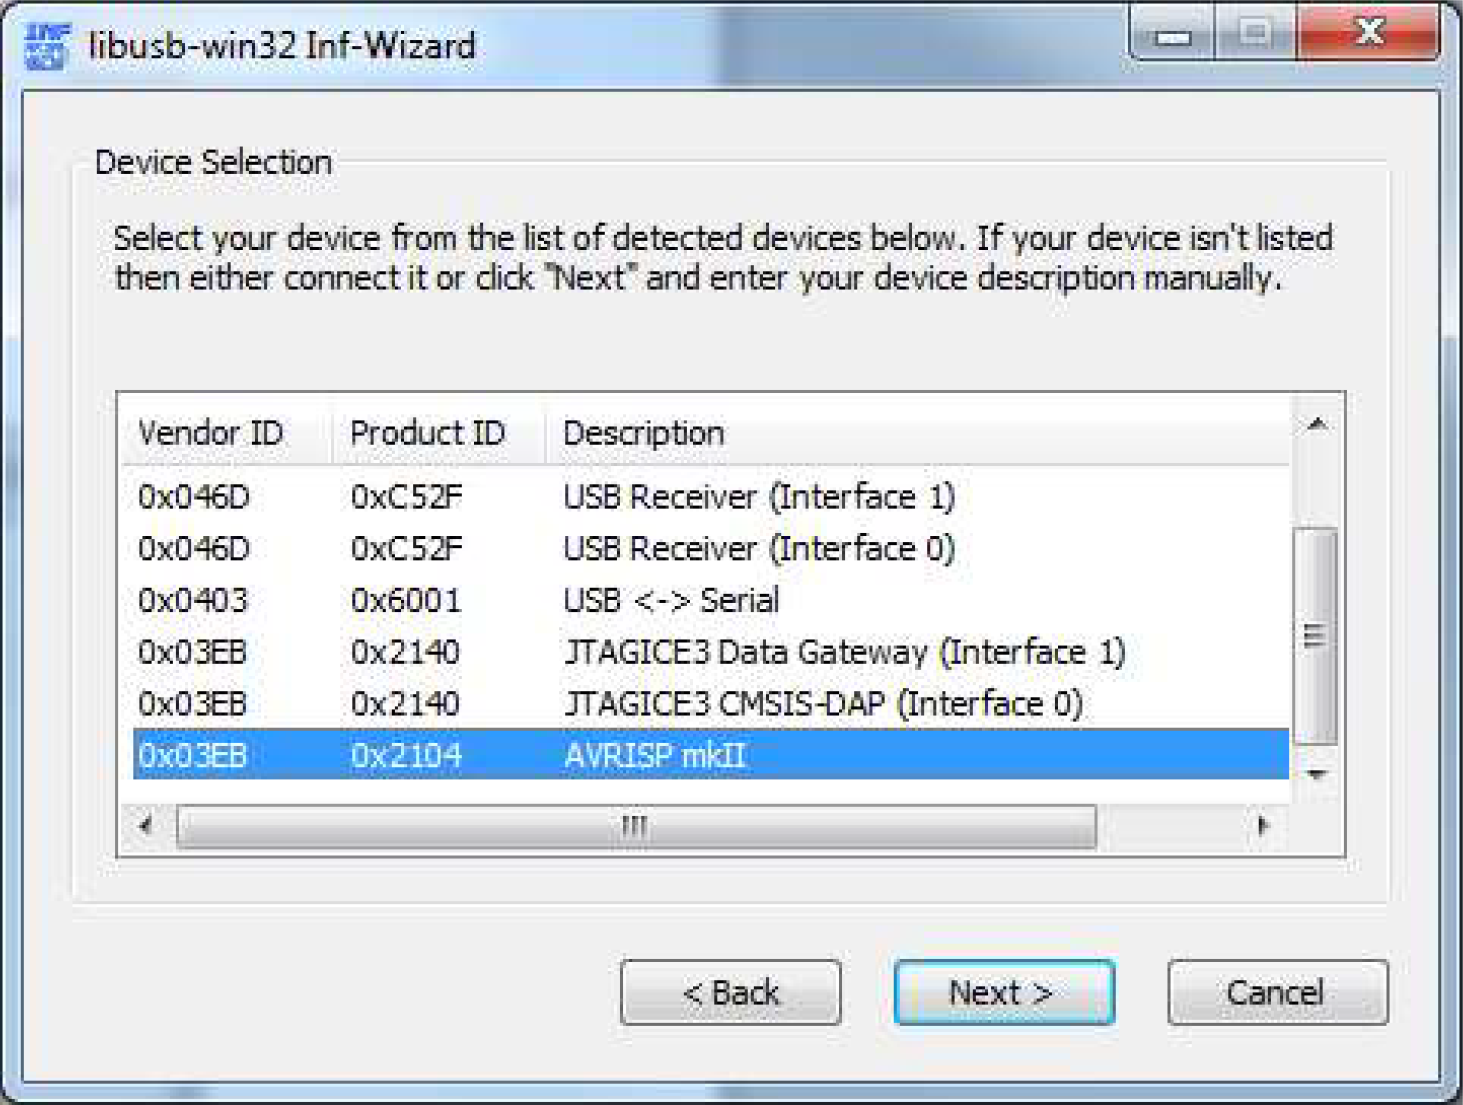Choose the USB <-> Serial device
Image resolution: width=1463 pixels, height=1105 pixels.
click(711, 601)
